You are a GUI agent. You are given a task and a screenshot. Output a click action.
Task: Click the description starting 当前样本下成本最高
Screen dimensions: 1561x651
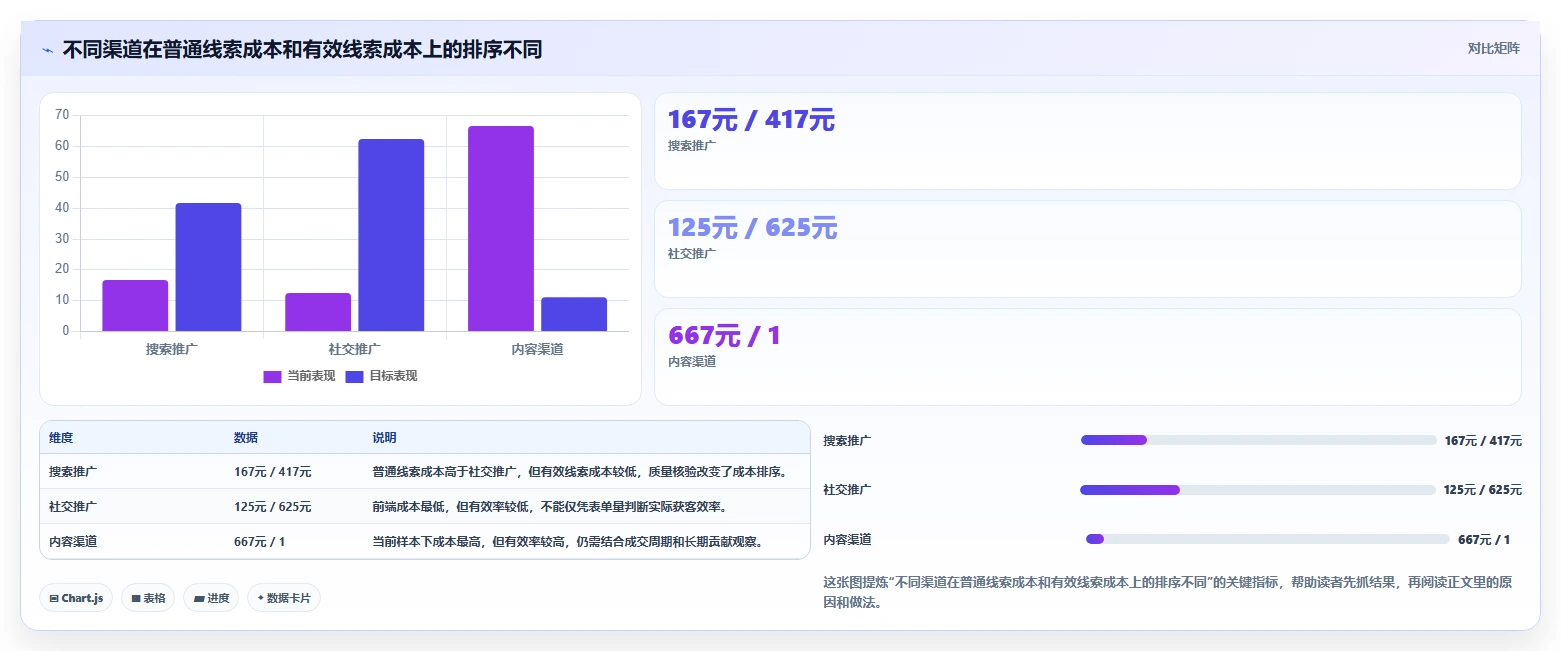pos(568,541)
